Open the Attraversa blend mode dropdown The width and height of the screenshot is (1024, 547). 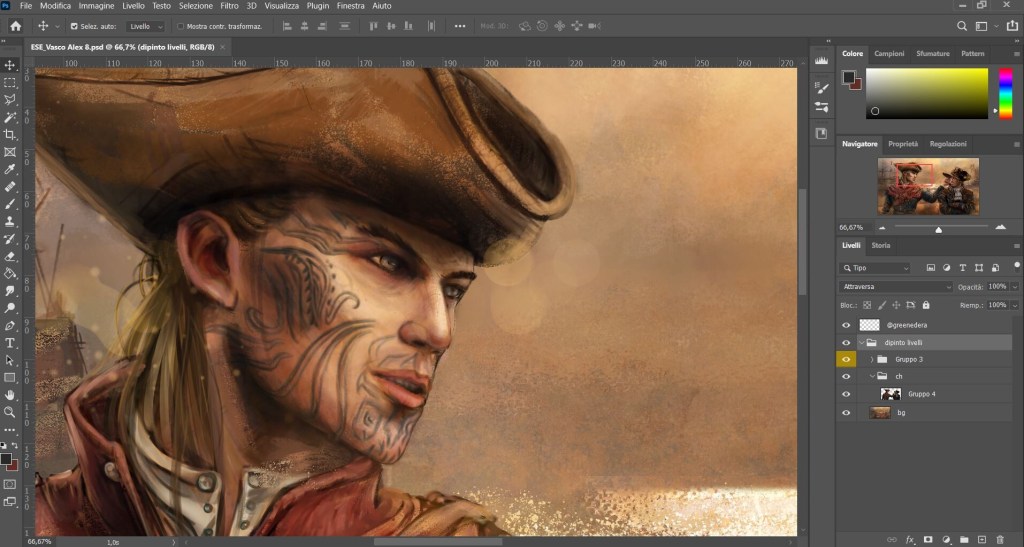tap(896, 287)
